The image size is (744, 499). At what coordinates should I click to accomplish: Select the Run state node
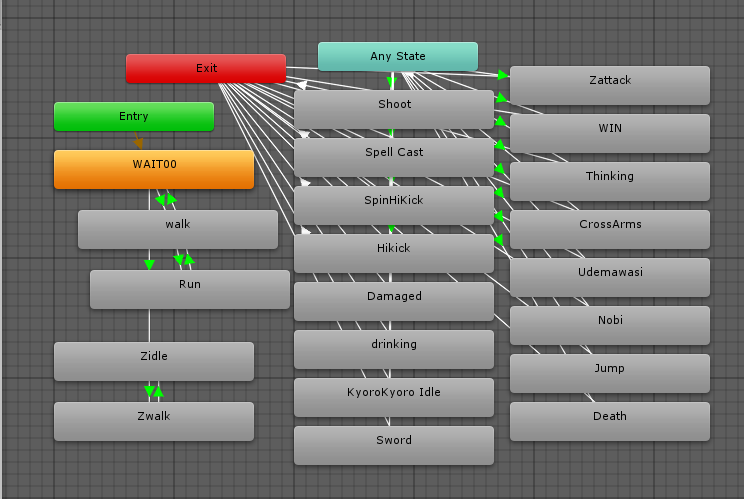click(x=190, y=289)
